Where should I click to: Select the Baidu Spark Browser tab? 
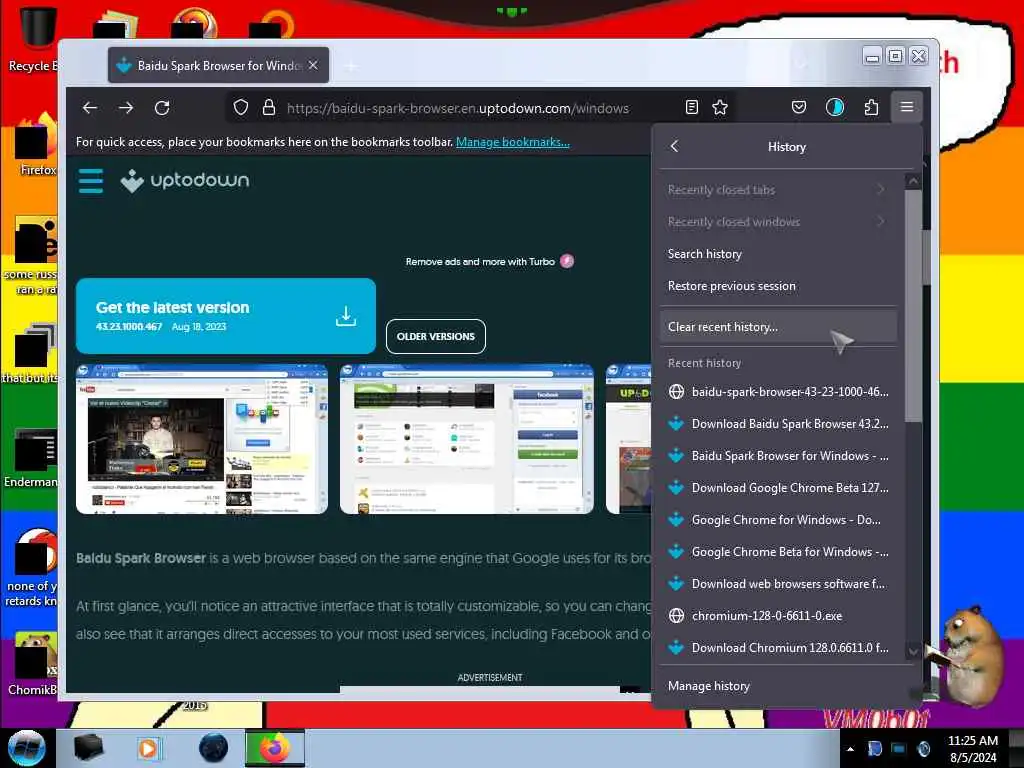tap(218, 65)
